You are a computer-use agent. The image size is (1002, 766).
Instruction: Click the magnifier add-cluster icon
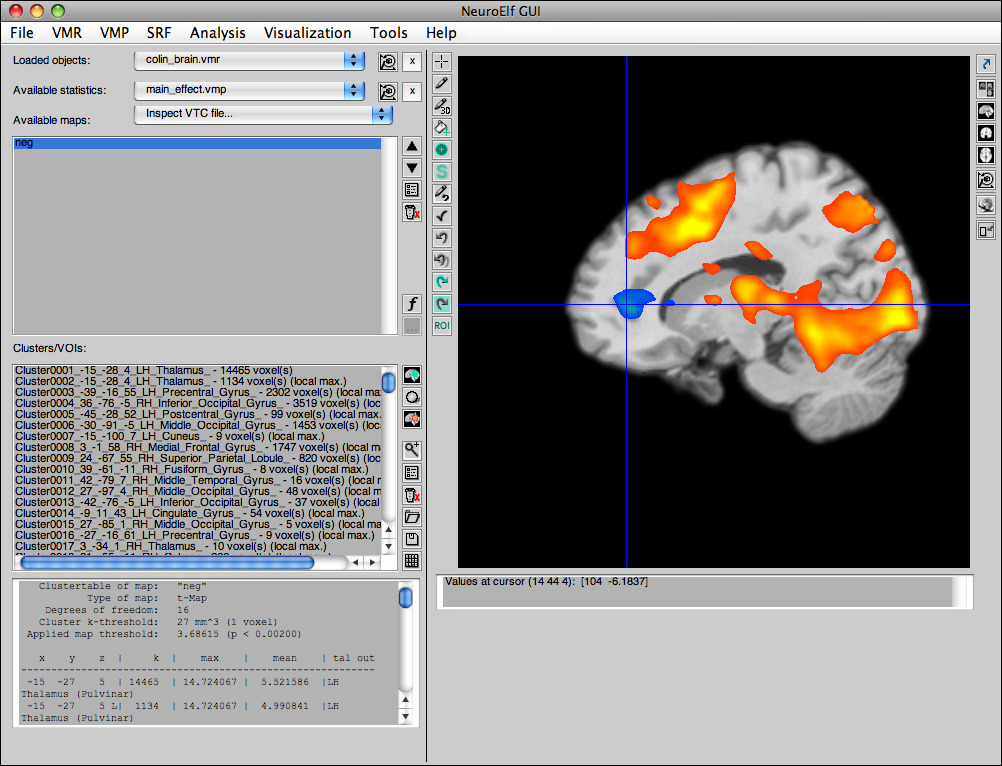[x=411, y=449]
